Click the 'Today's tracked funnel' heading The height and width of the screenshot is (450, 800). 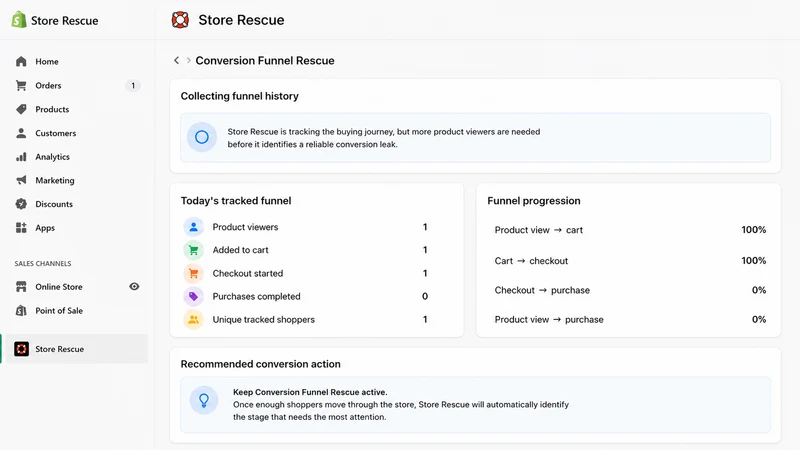point(236,201)
